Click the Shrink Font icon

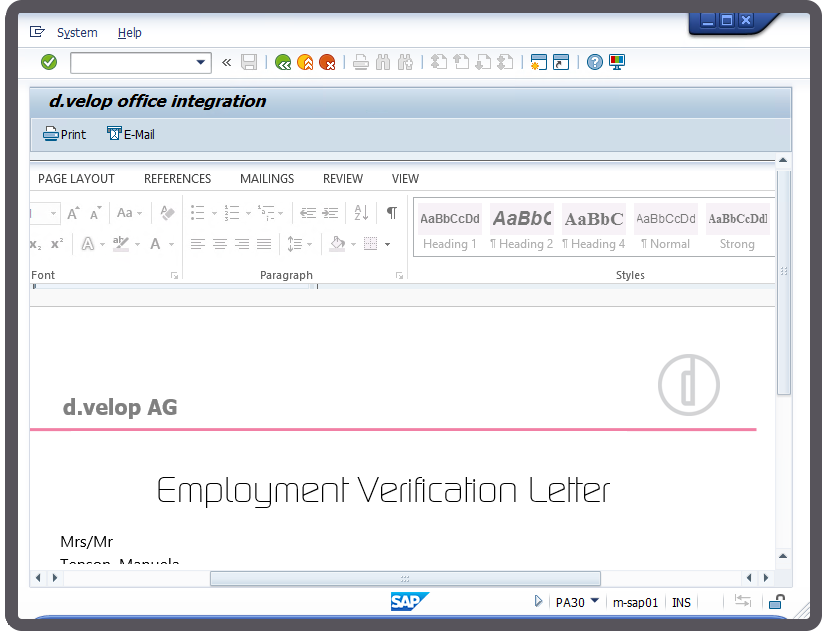95,213
